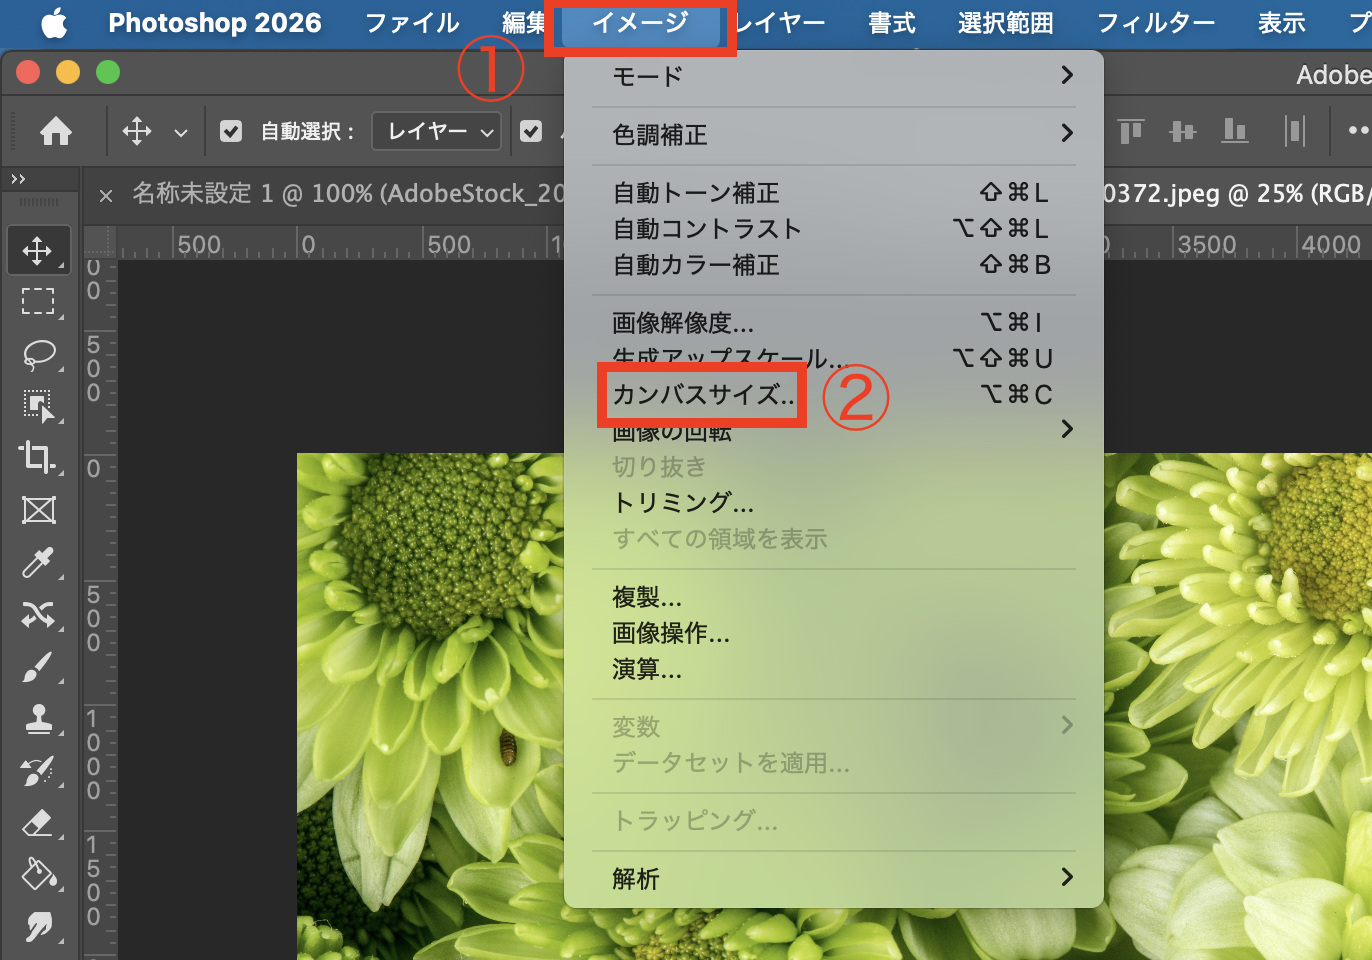
Task: Open the フィルター menu
Action: [x=1156, y=23]
